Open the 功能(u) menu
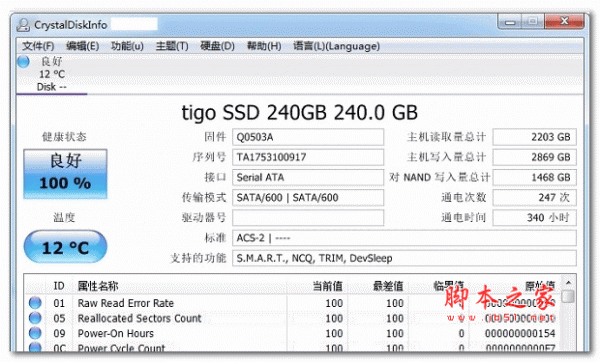 (127, 46)
